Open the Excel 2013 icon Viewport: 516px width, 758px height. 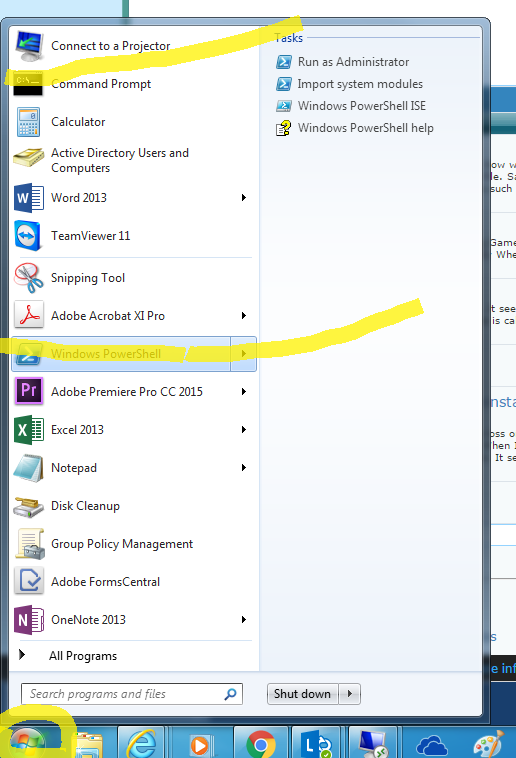29,430
